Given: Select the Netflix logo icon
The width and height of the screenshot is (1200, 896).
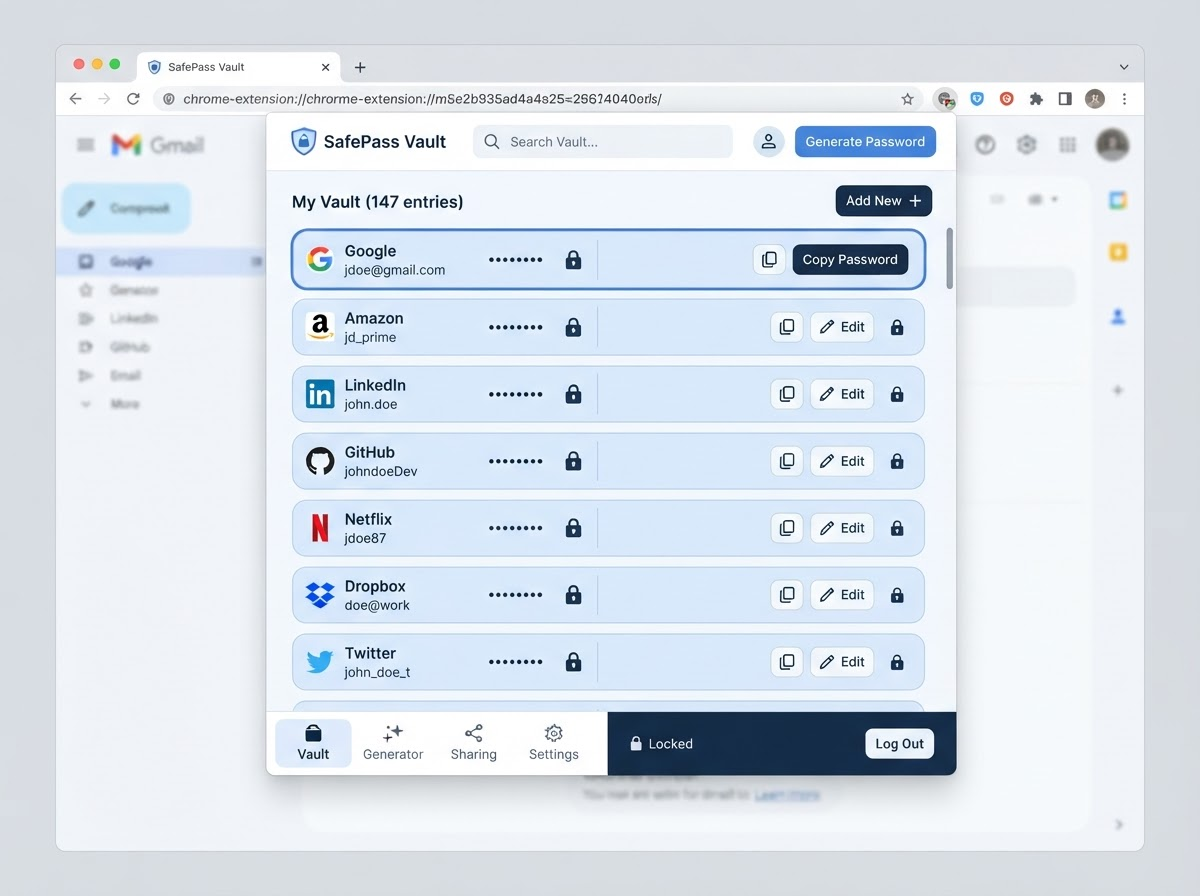Looking at the screenshot, I should (x=319, y=528).
